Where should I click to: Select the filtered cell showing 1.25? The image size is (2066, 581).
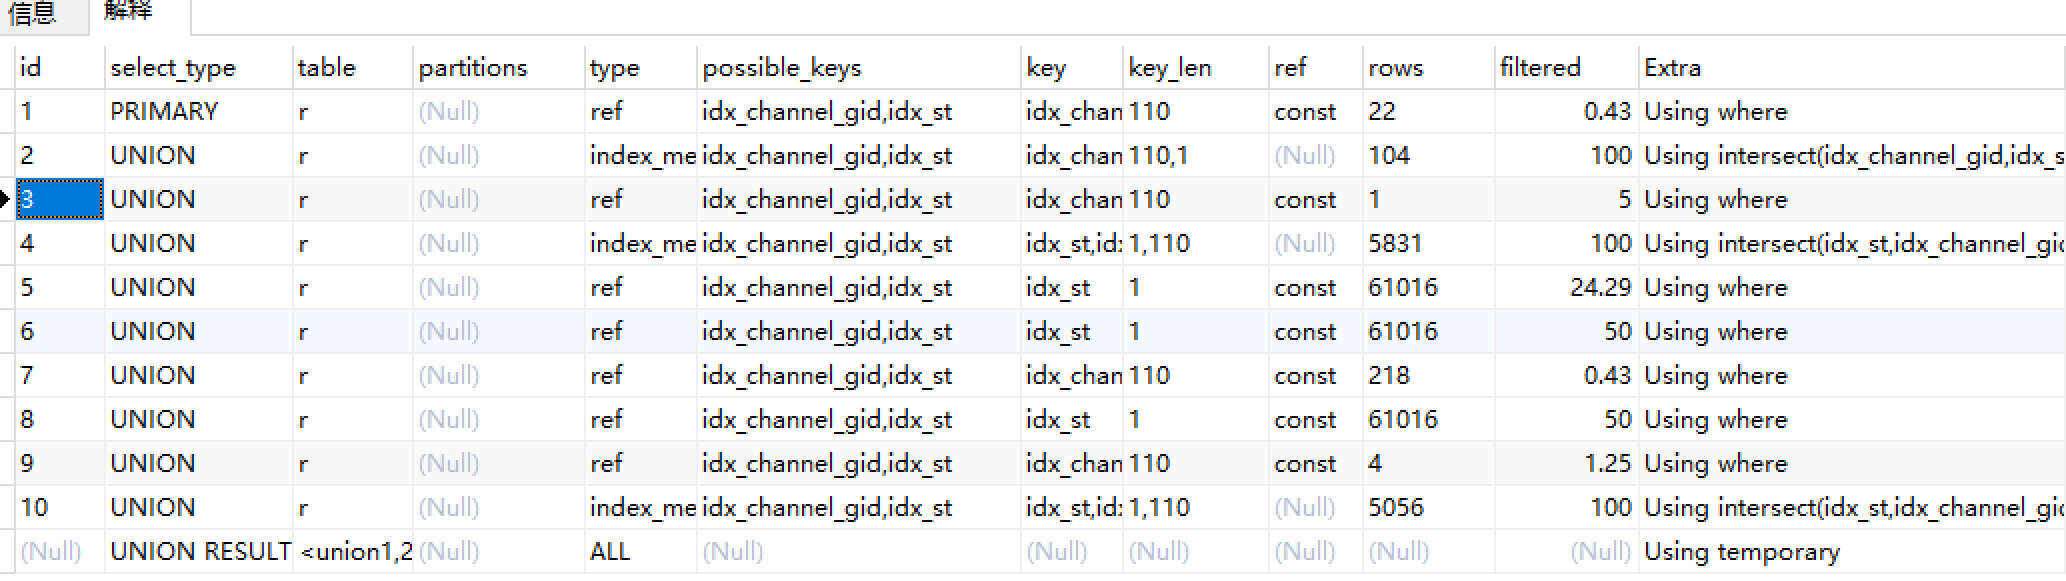click(x=1566, y=463)
